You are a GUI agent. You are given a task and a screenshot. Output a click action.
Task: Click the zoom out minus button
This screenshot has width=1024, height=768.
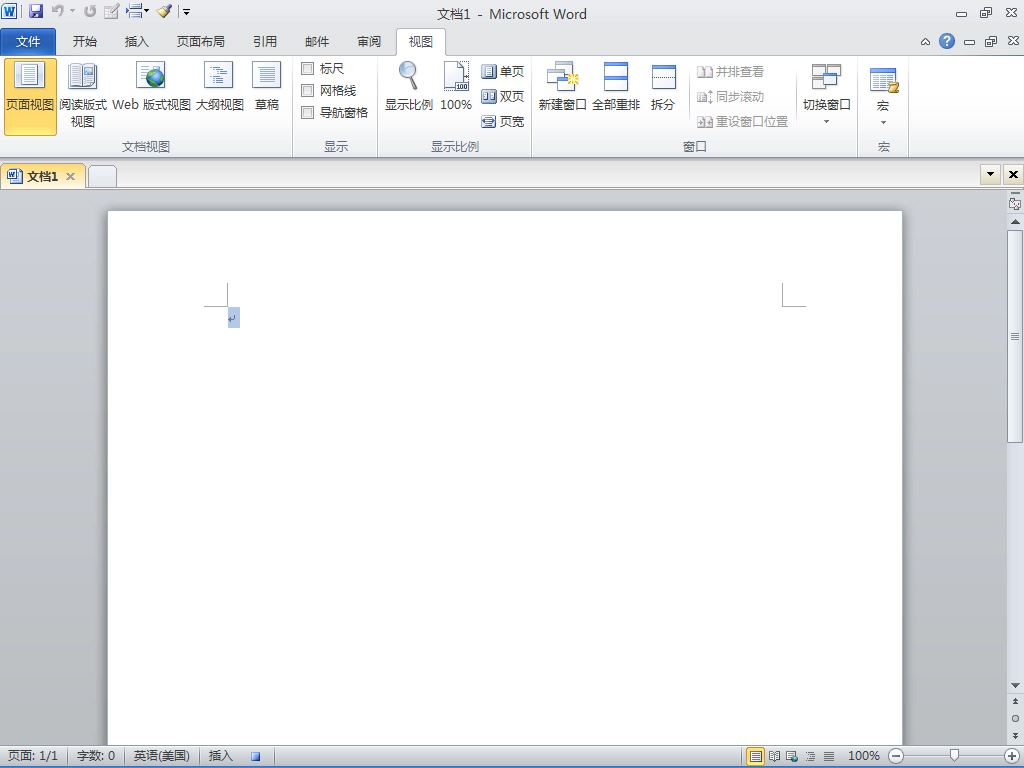click(897, 756)
